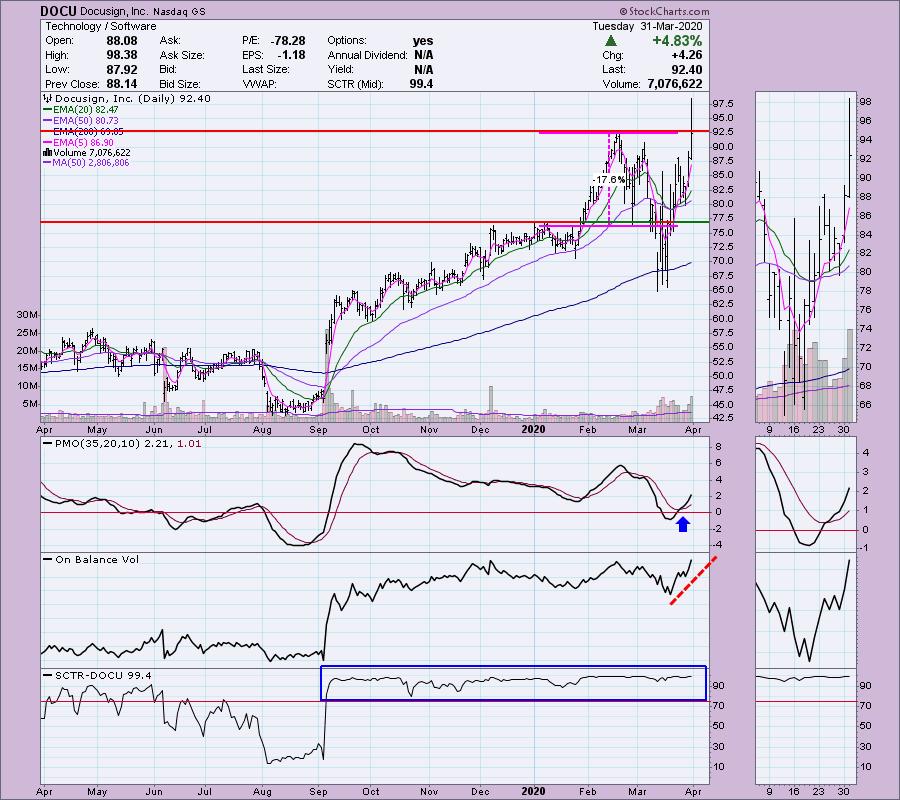Click the Prev Close value 88.14
This screenshot has width=900, height=800.
pos(122,84)
